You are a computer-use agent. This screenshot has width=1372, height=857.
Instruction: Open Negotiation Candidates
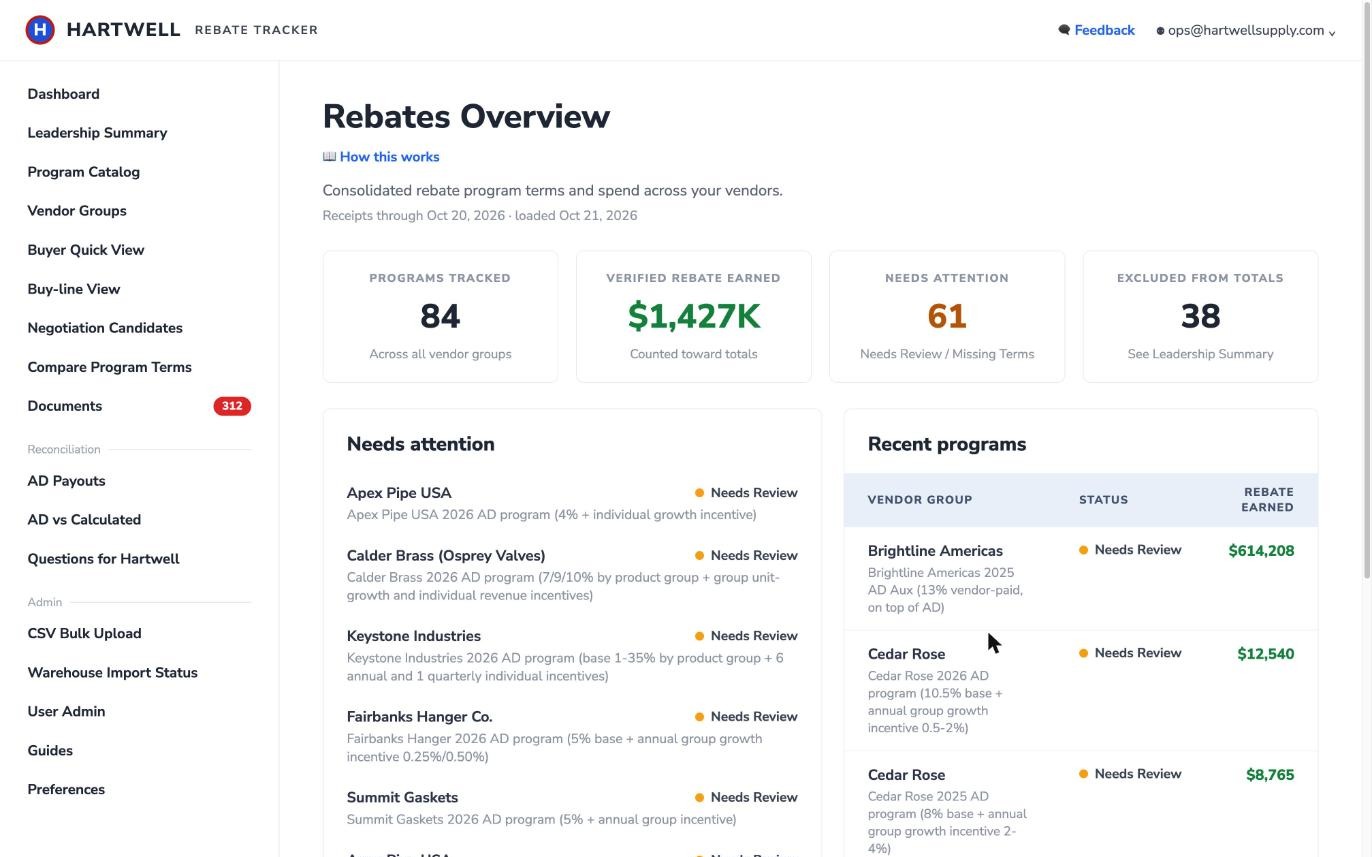pos(105,328)
